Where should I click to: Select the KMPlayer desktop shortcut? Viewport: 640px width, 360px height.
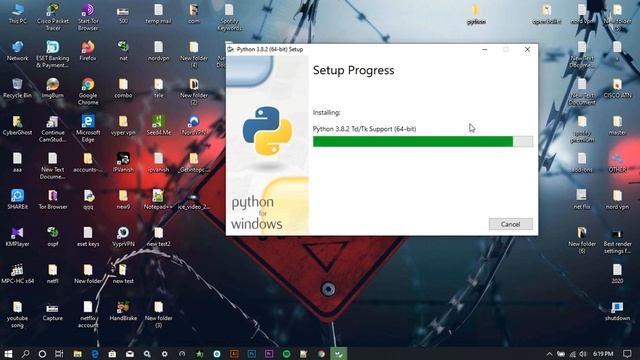point(17,237)
